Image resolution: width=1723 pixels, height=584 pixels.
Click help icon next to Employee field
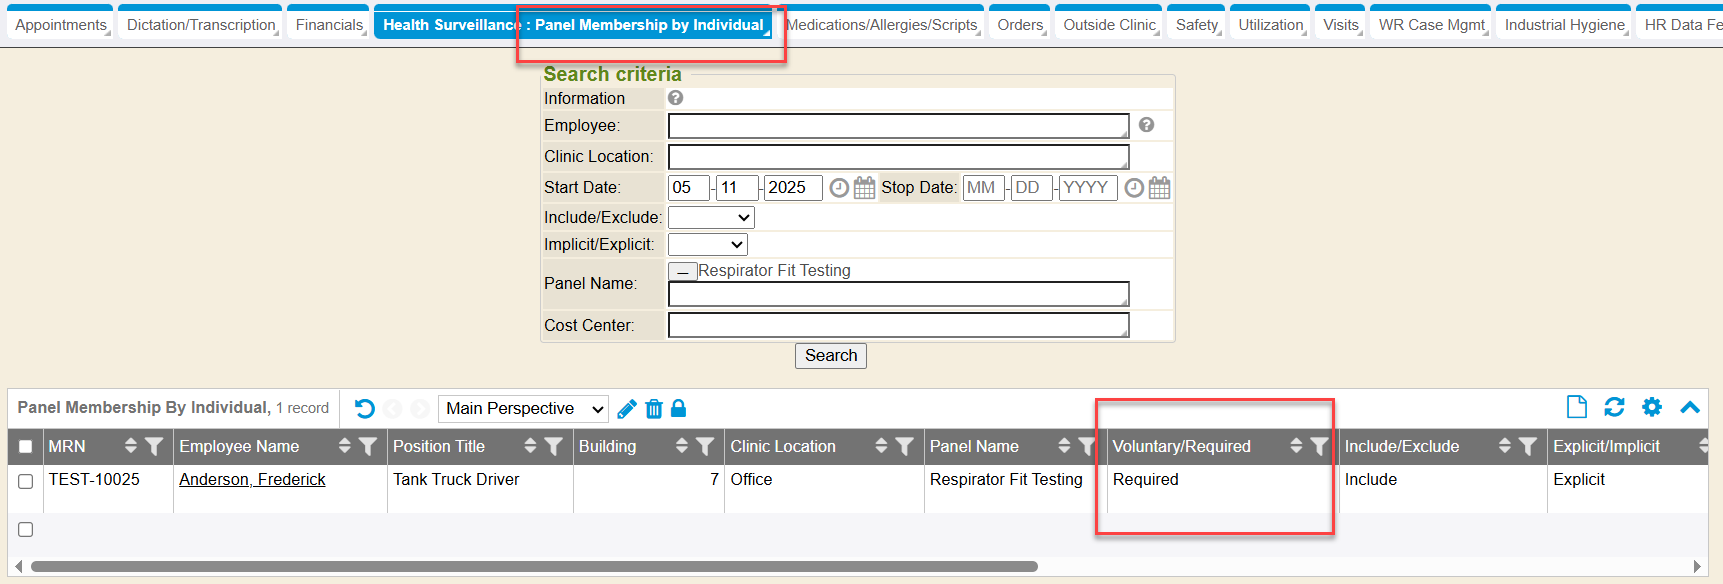(x=1146, y=125)
